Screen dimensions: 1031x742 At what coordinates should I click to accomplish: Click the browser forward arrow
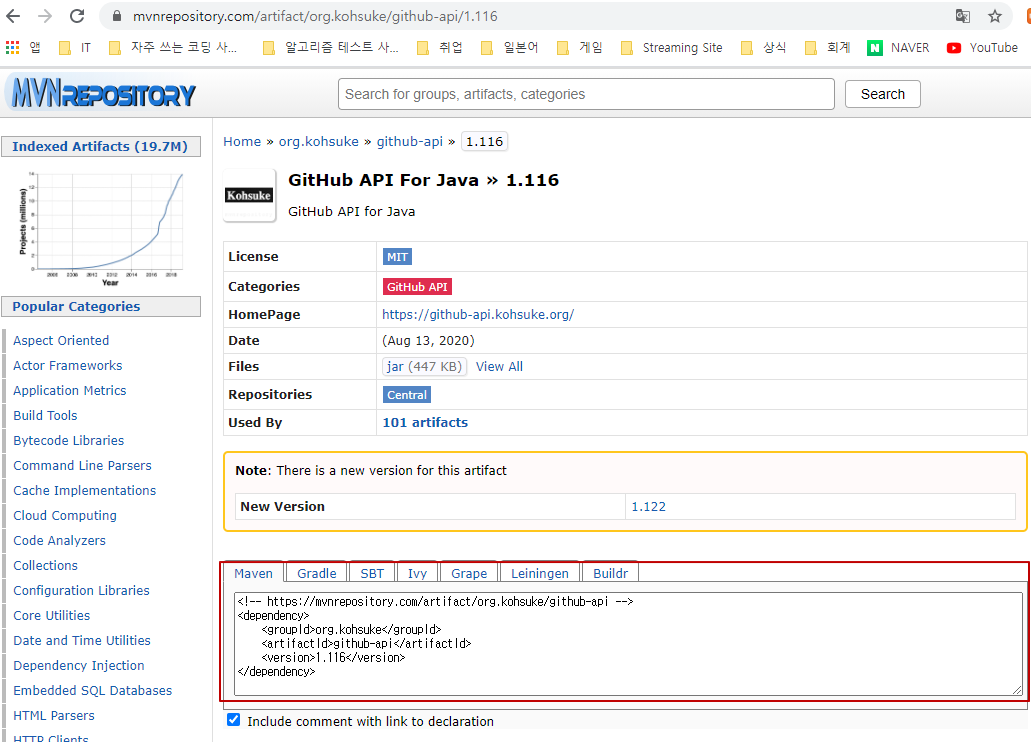click(45, 16)
